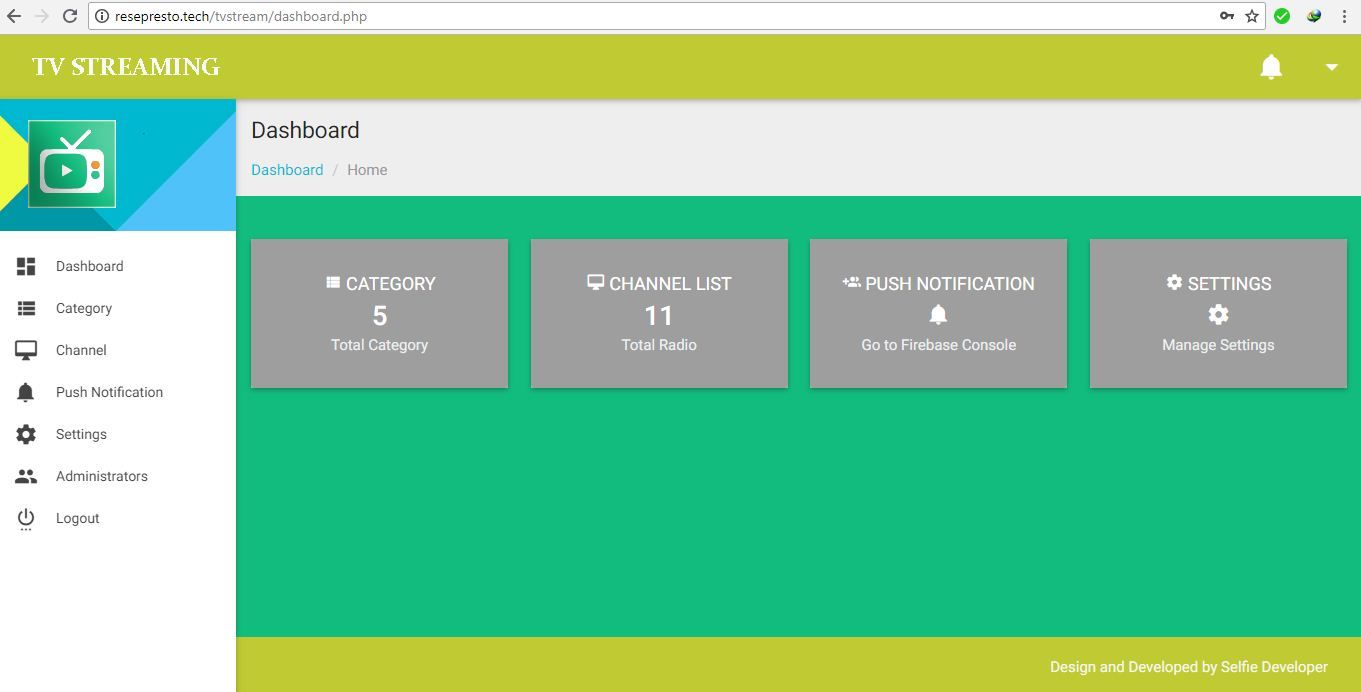Viewport: 1361px width, 692px height.
Task: Open the header account dropdown arrow
Action: (x=1331, y=67)
